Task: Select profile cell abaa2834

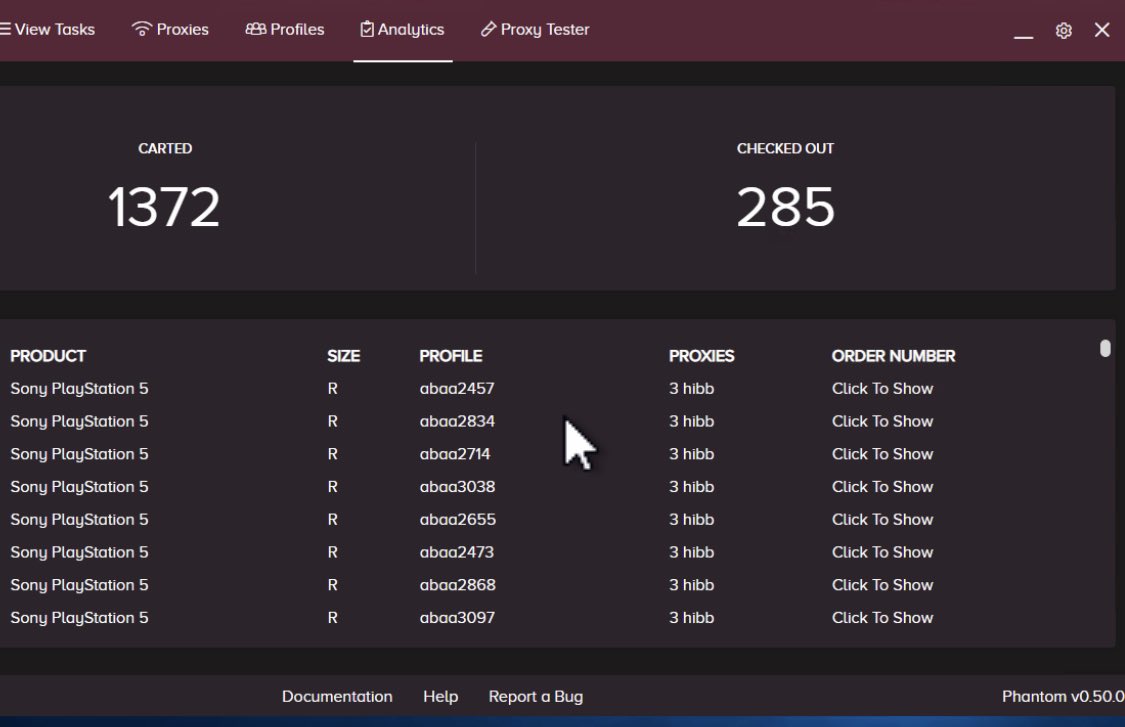Action: (457, 421)
